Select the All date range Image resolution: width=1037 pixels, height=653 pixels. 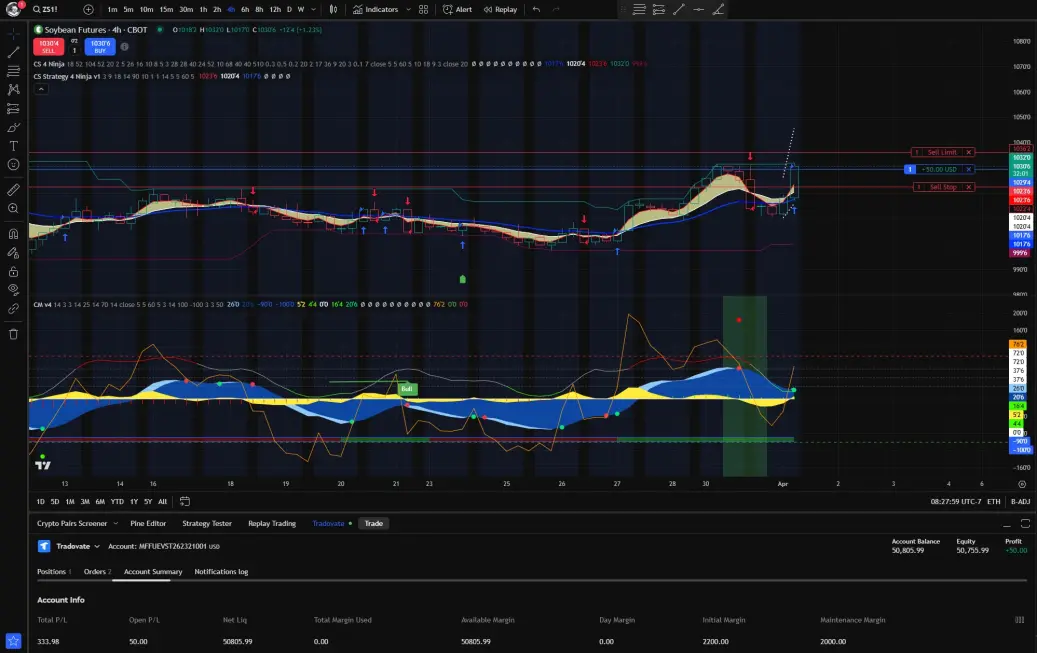pyautogui.click(x=162, y=501)
